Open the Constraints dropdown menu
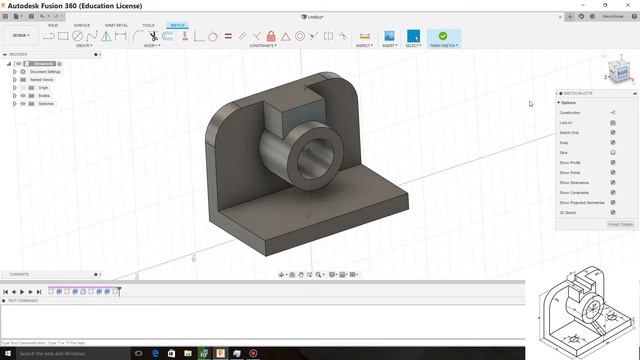The image size is (640, 360). pyautogui.click(x=263, y=46)
